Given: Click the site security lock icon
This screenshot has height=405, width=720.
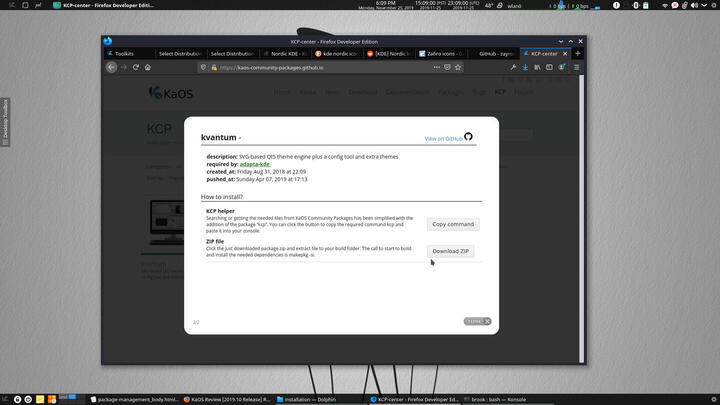Looking at the screenshot, I should click(x=214, y=68).
